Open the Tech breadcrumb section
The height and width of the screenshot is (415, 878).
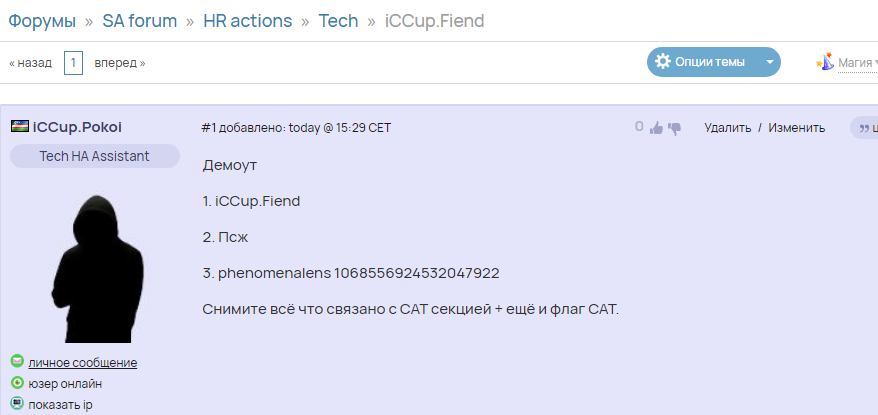coord(338,21)
